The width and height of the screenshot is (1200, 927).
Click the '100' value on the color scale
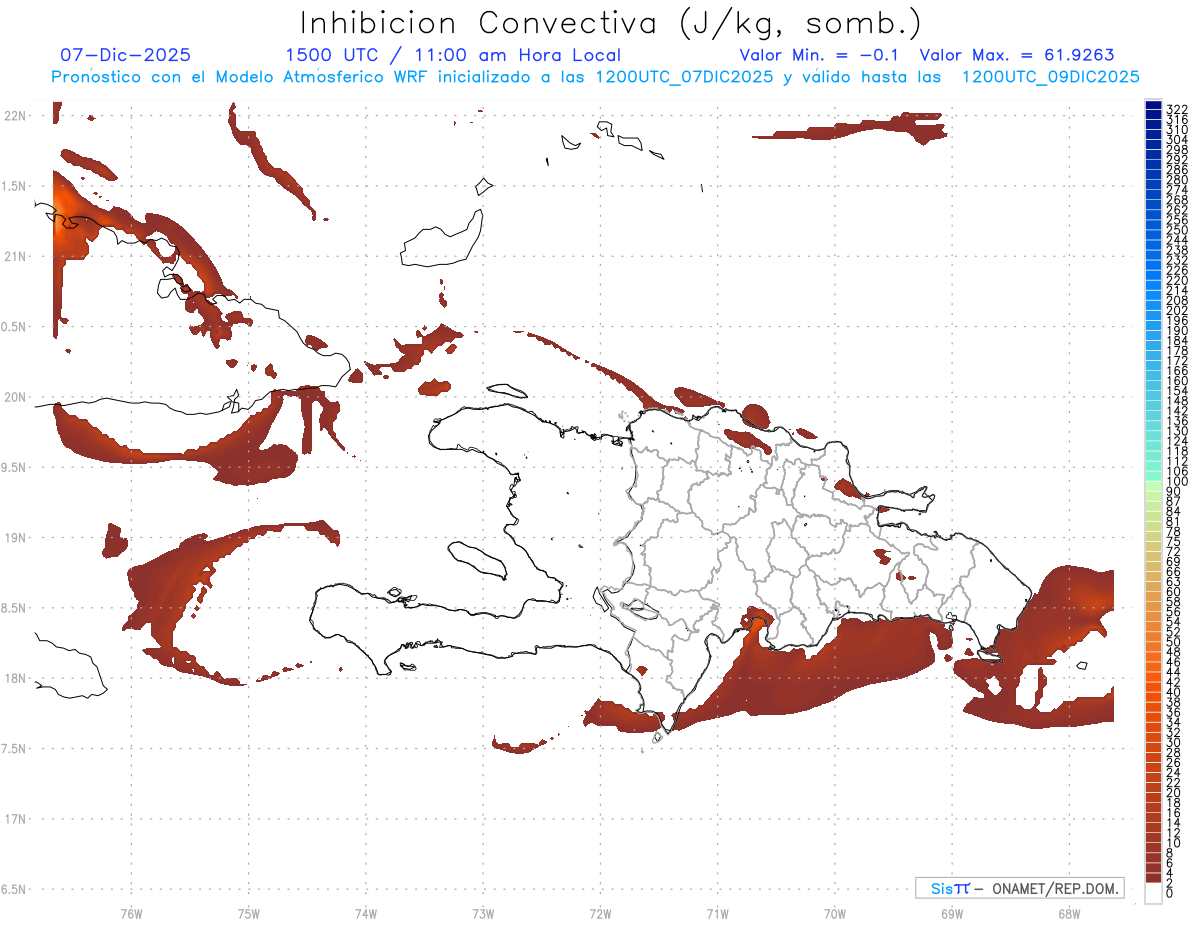pyautogui.click(x=1177, y=482)
